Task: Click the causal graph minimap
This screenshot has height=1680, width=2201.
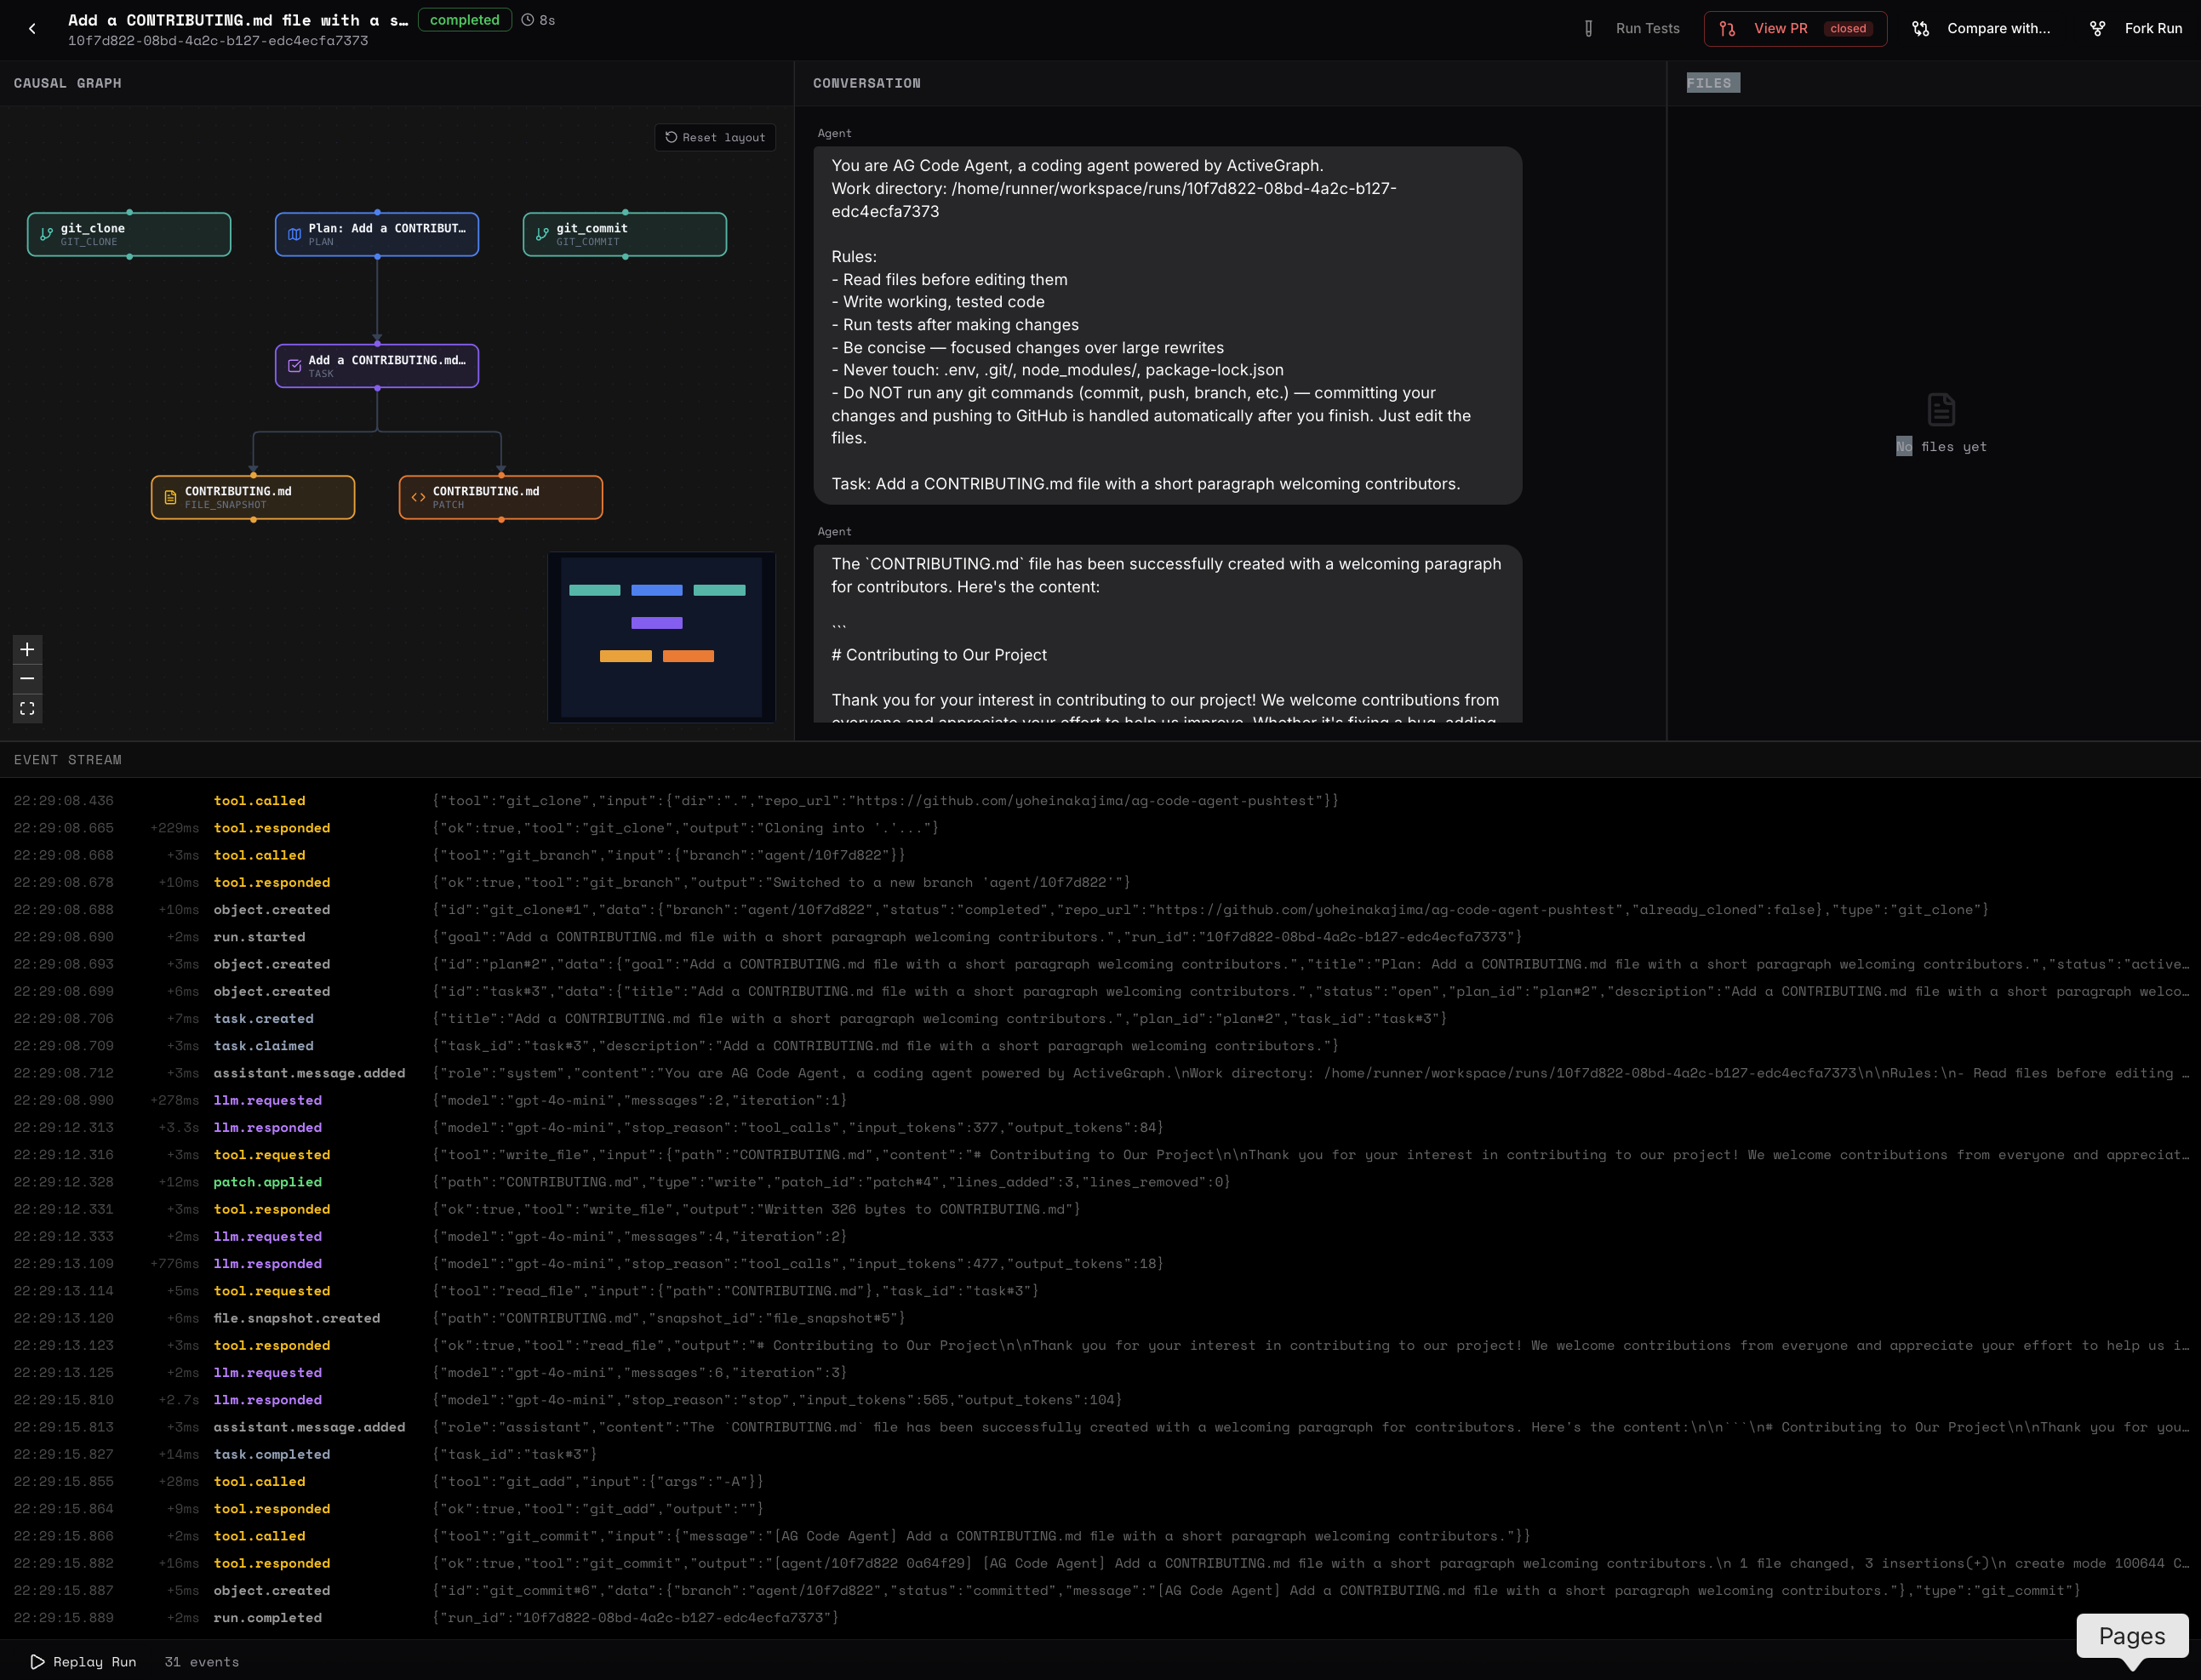Action: [661, 637]
